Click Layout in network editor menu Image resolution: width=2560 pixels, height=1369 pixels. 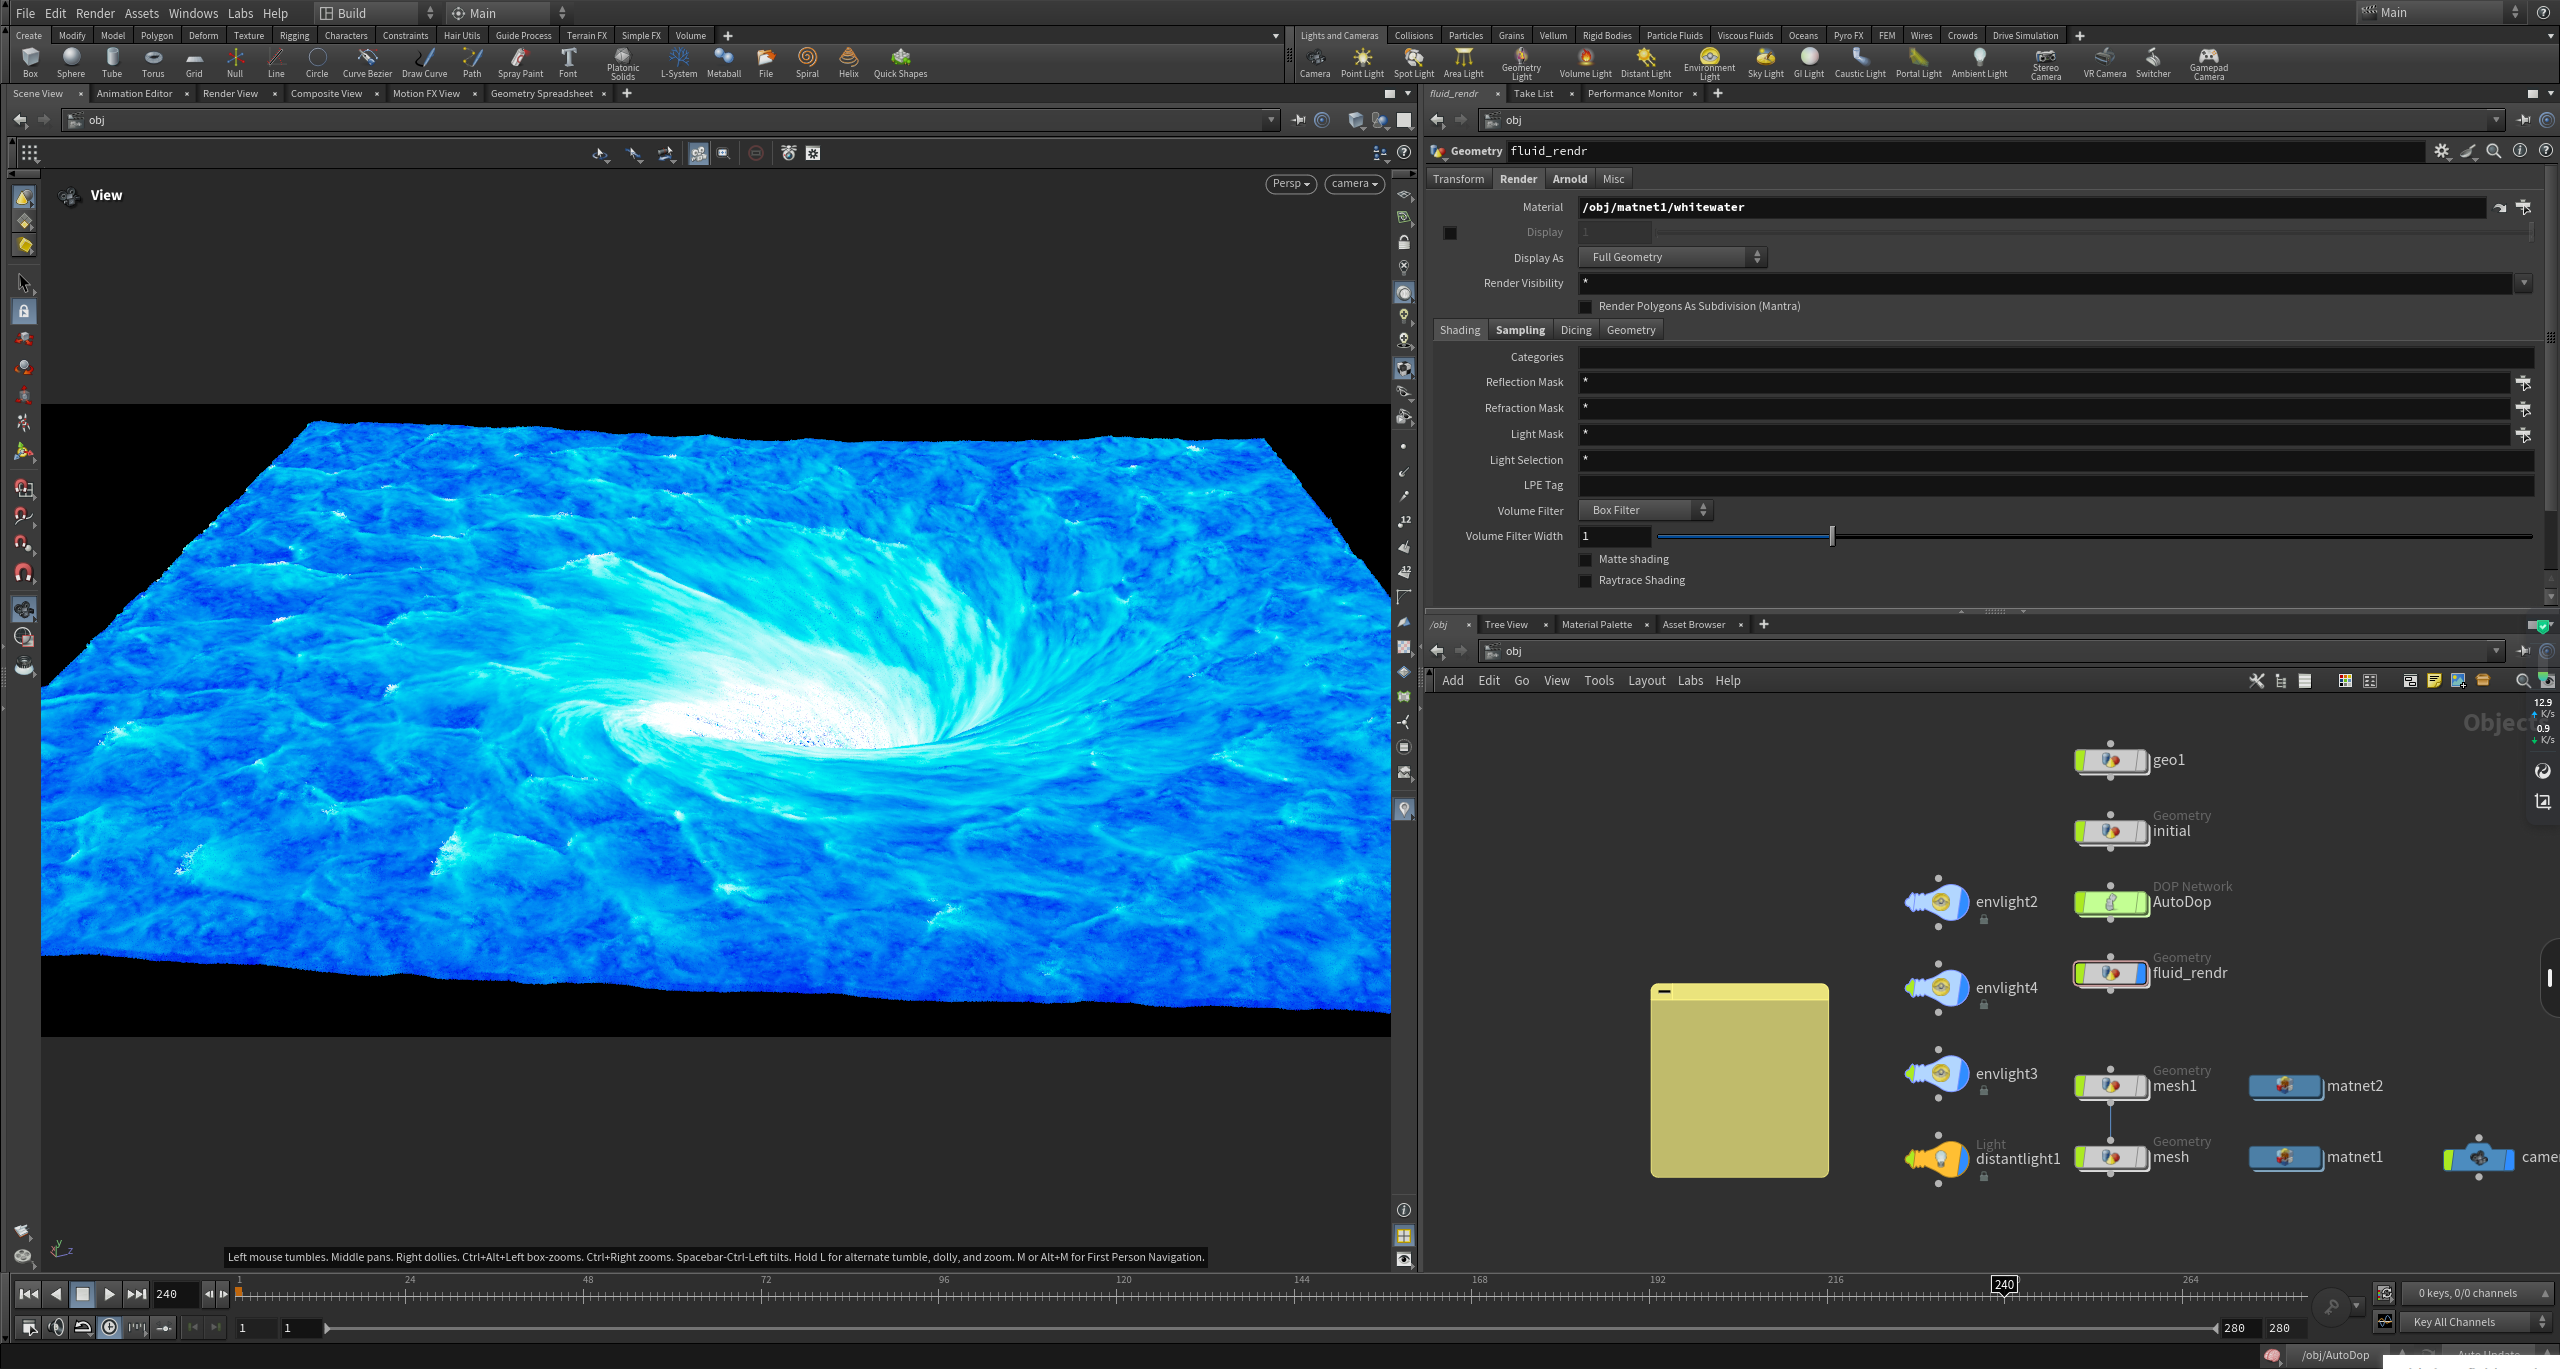point(1646,681)
